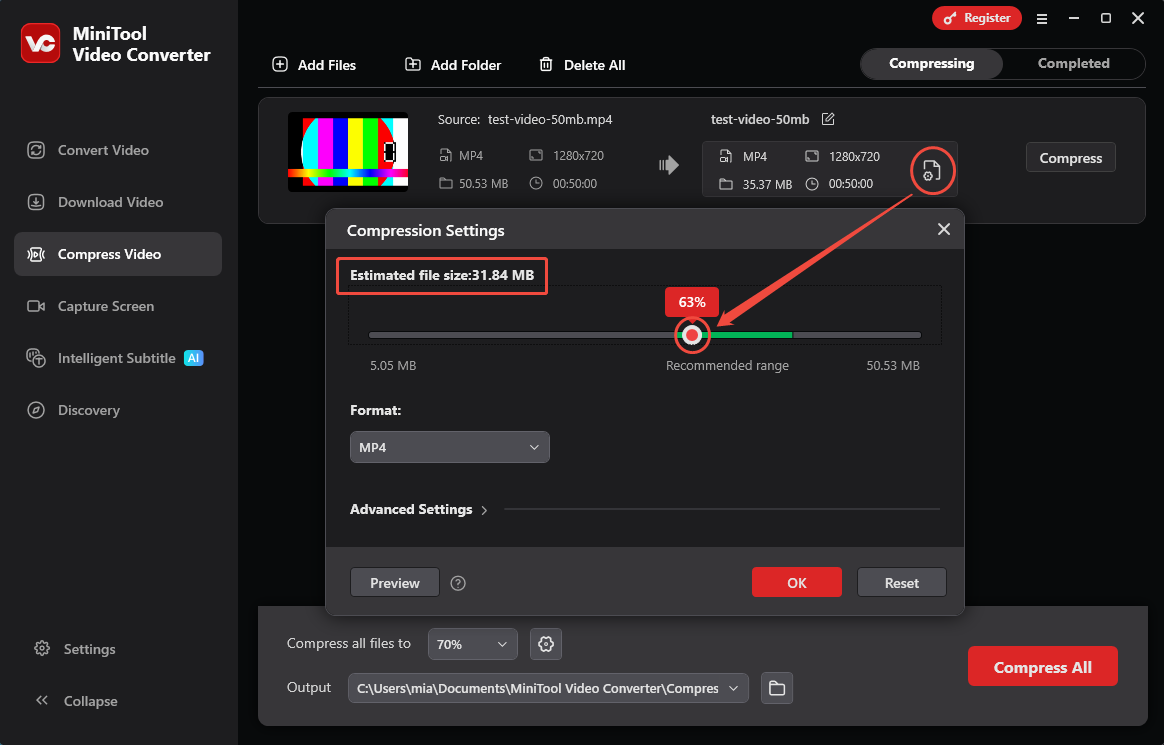The image size is (1164, 745).
Task: Click the output folder browse icon
Action: (x=776, y=688)
